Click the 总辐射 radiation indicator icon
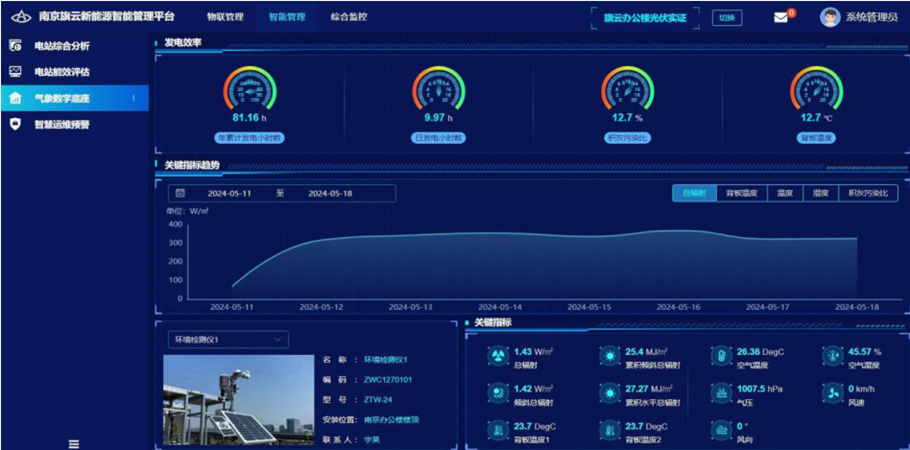This screenshot has width=910, height=450. [497, 356]
